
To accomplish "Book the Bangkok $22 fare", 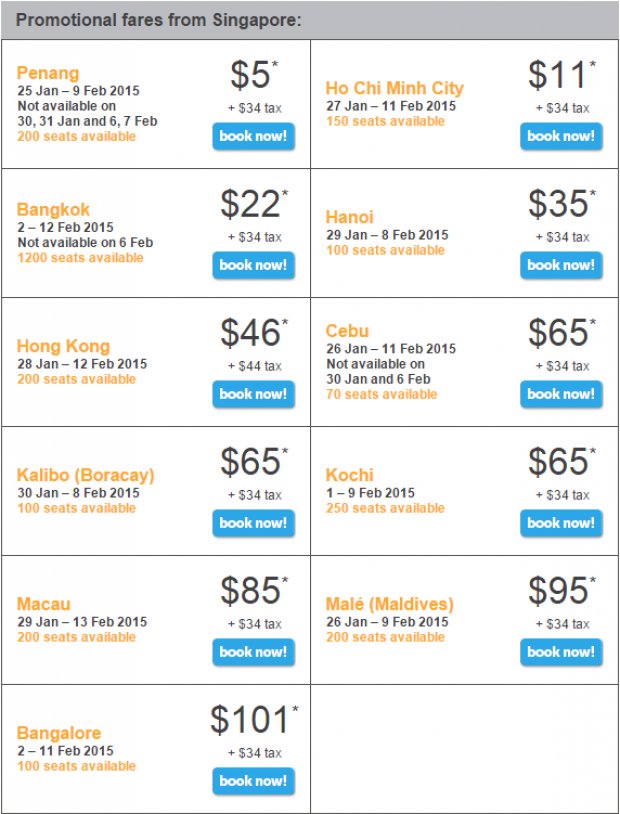I will point(253,265).
